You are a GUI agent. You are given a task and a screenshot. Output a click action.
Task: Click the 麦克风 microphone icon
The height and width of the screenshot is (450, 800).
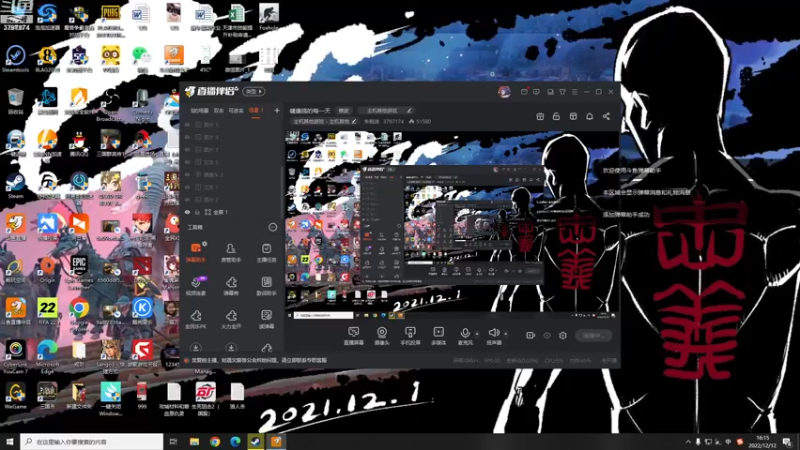click(465, 333)
